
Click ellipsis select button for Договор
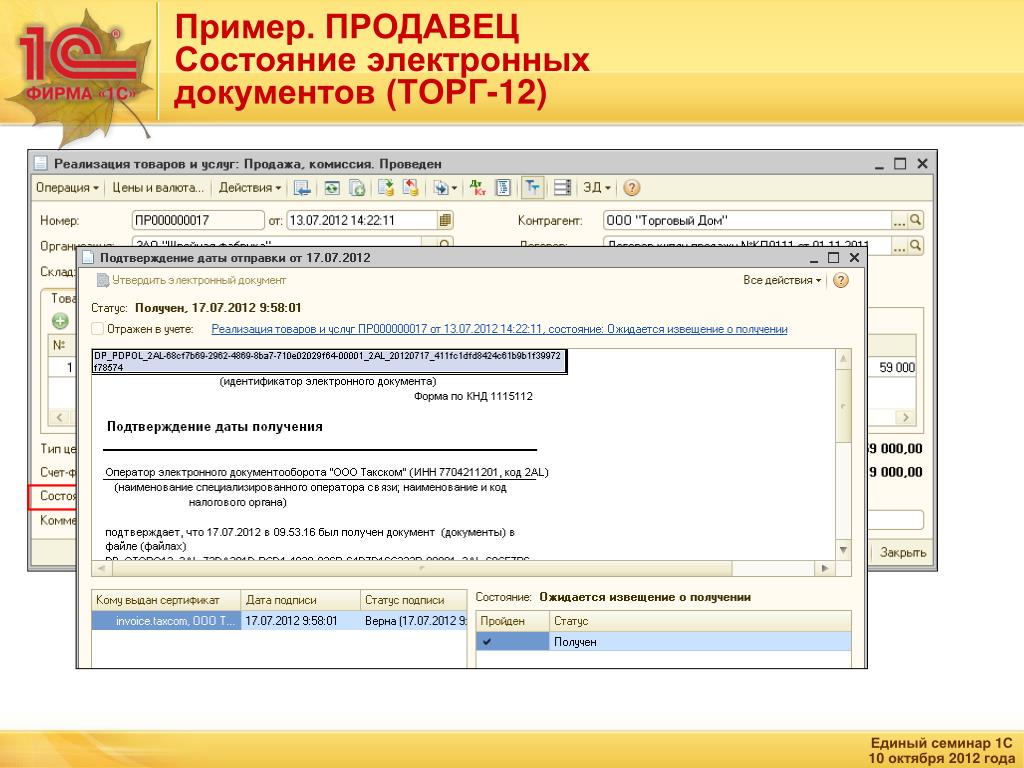tap(899, 246)
